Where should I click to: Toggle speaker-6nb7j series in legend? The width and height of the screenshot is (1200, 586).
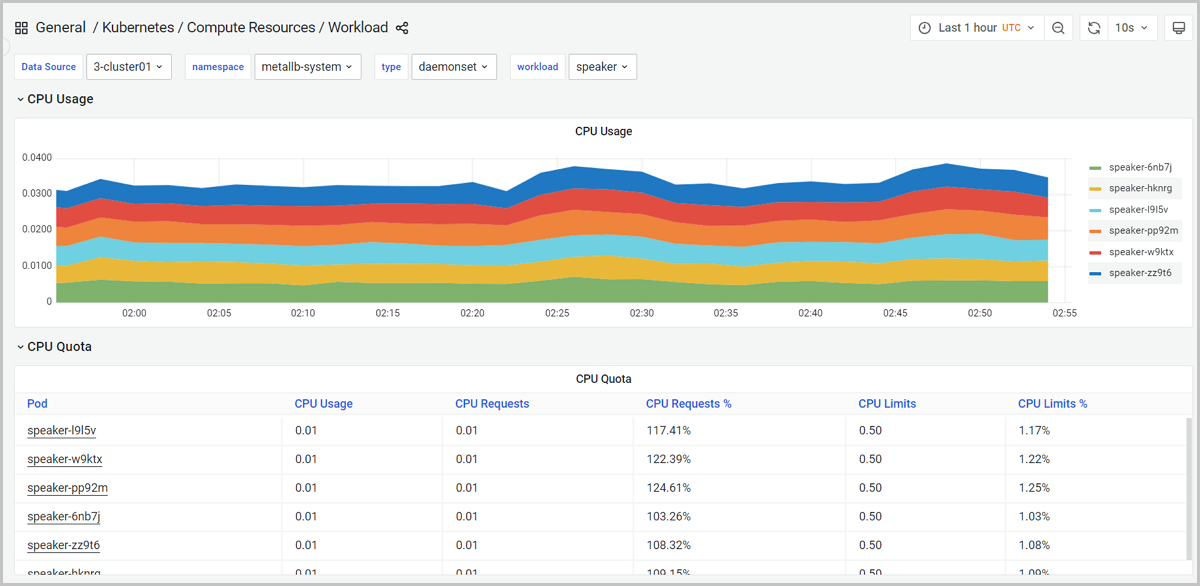1140,167
